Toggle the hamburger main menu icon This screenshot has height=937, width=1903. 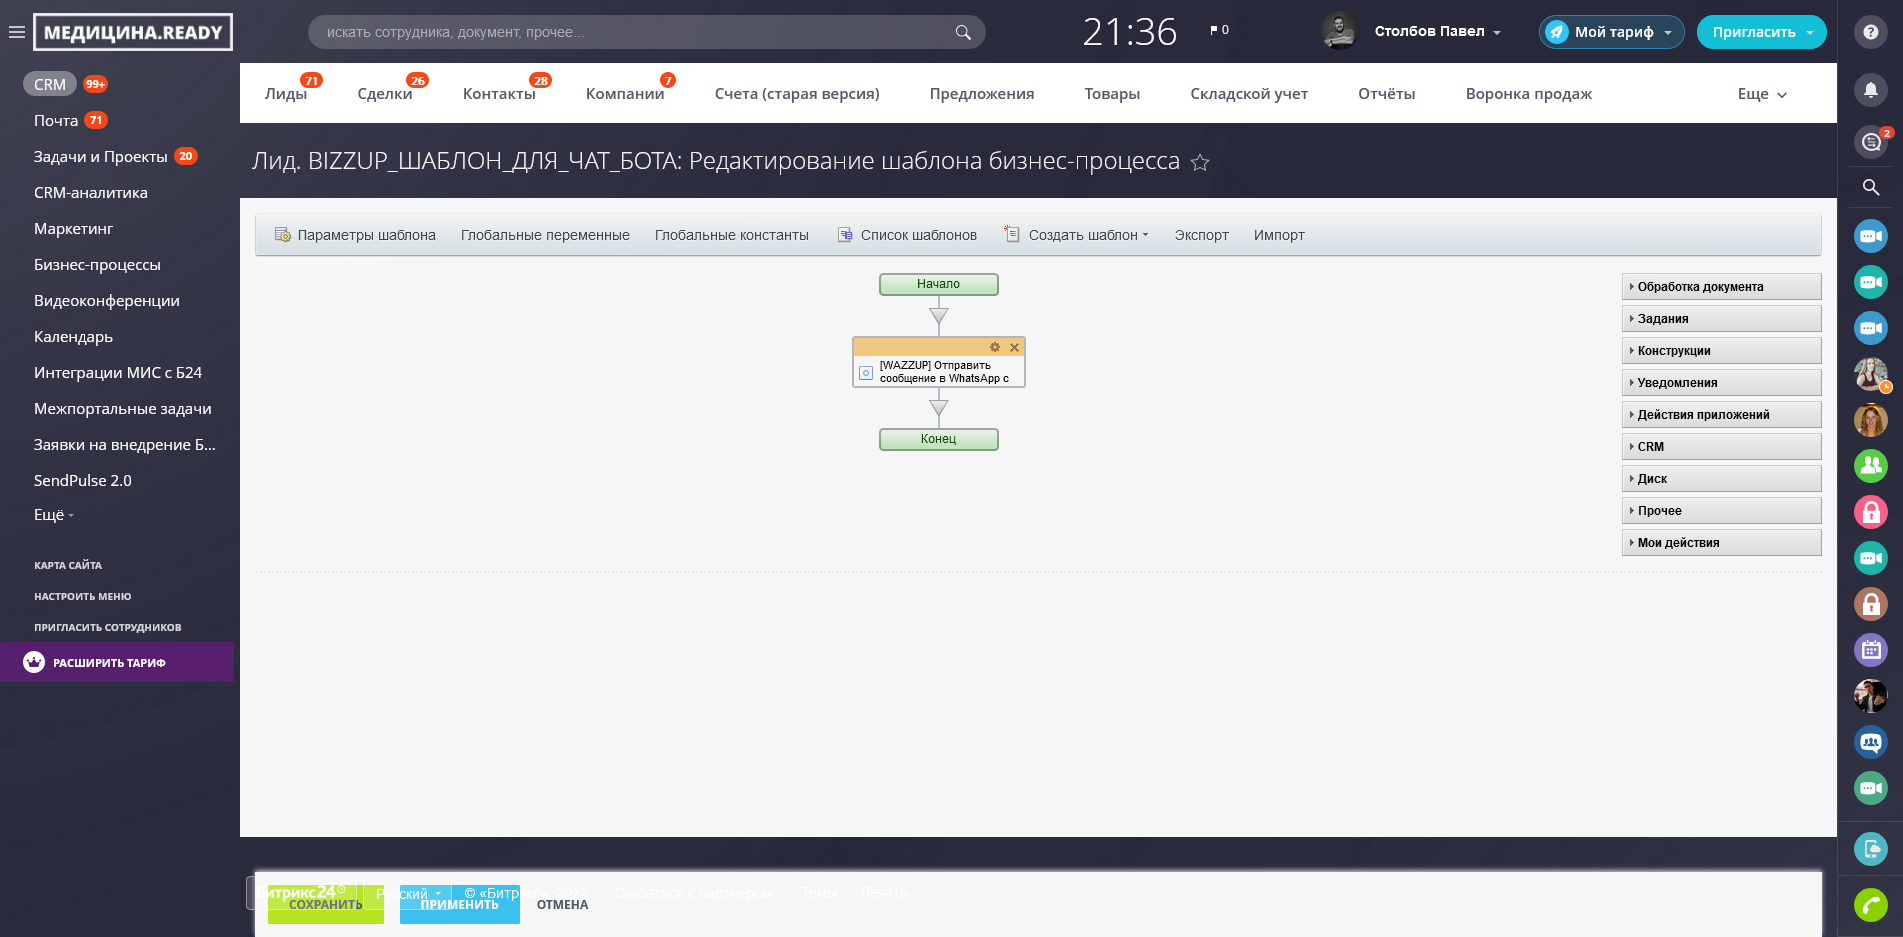17,32
